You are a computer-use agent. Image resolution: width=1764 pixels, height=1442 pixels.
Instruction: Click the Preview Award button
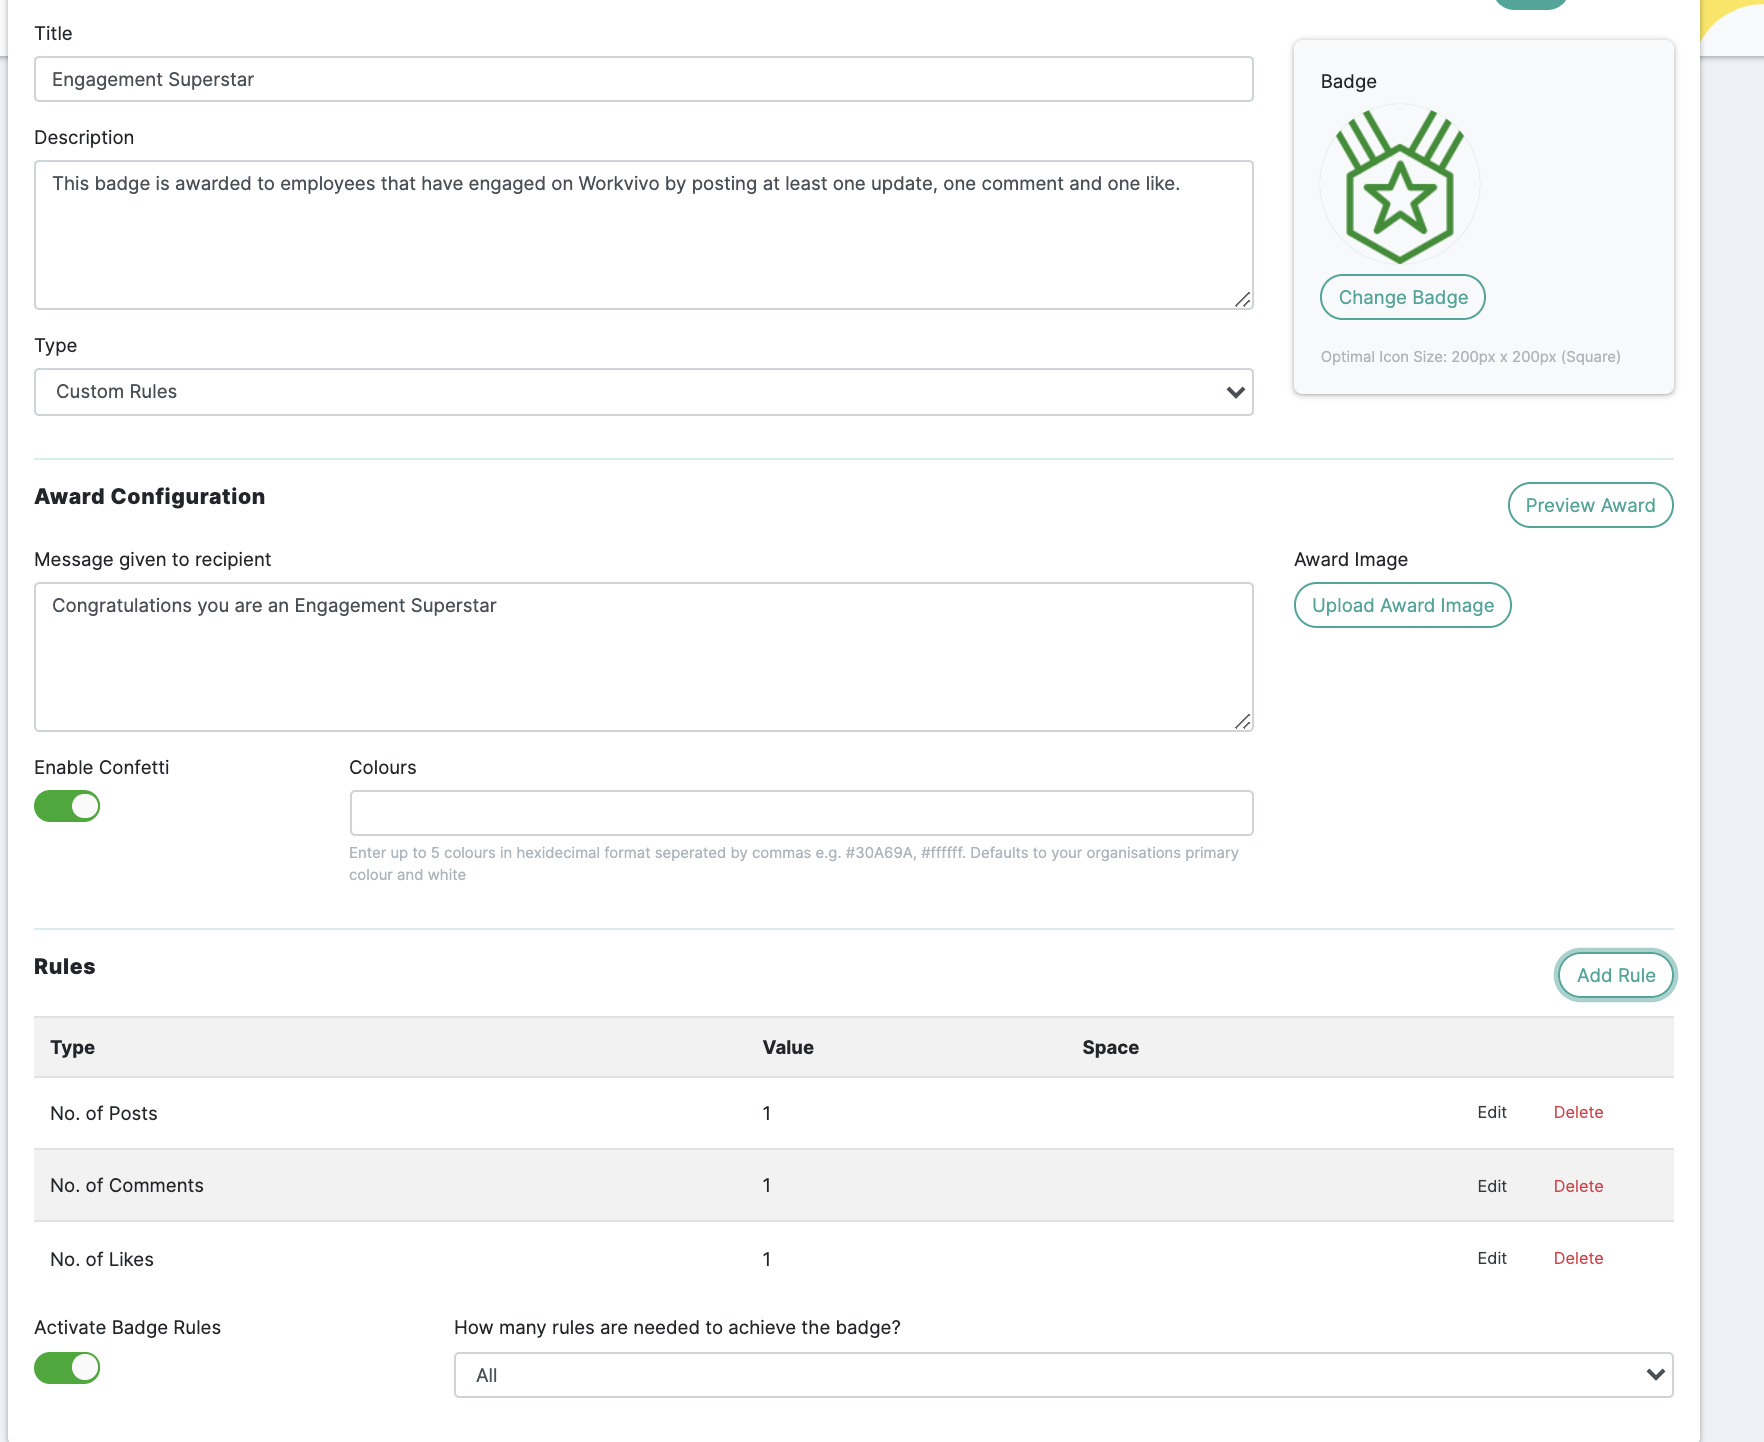[x=1590, y=505]
